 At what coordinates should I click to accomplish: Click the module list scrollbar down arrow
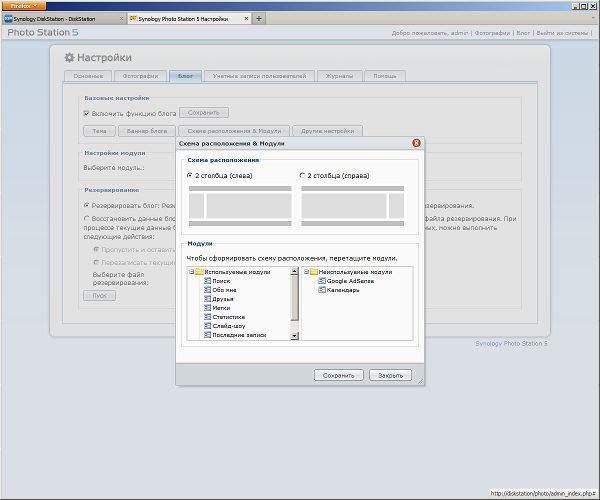(294, 336)
